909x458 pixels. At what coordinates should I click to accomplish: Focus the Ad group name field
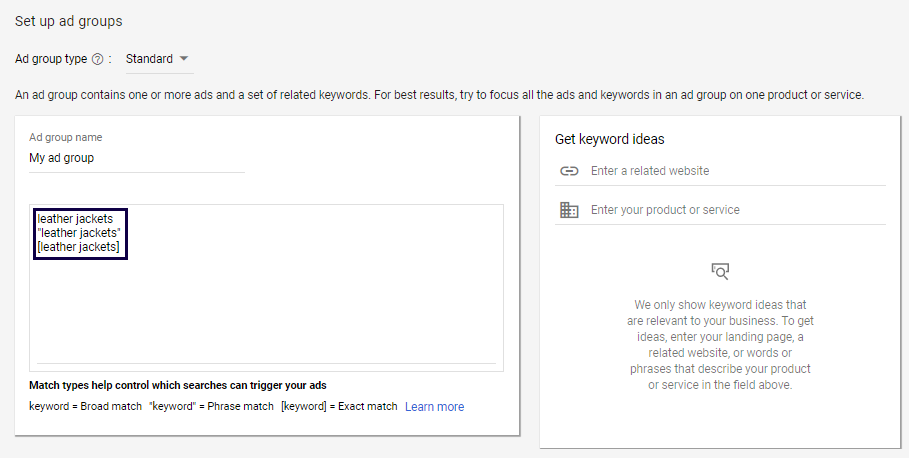click(136, 158)
